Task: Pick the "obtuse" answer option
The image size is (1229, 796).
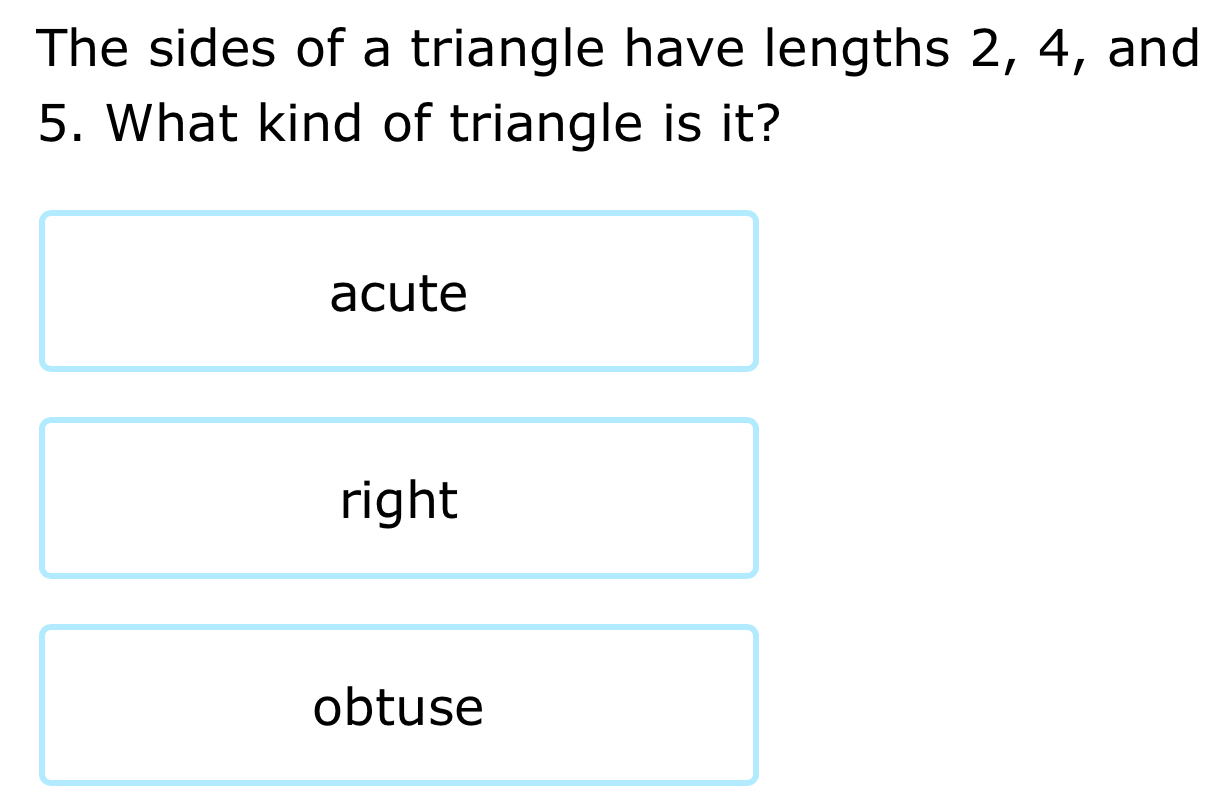Action: coord(399,705)
